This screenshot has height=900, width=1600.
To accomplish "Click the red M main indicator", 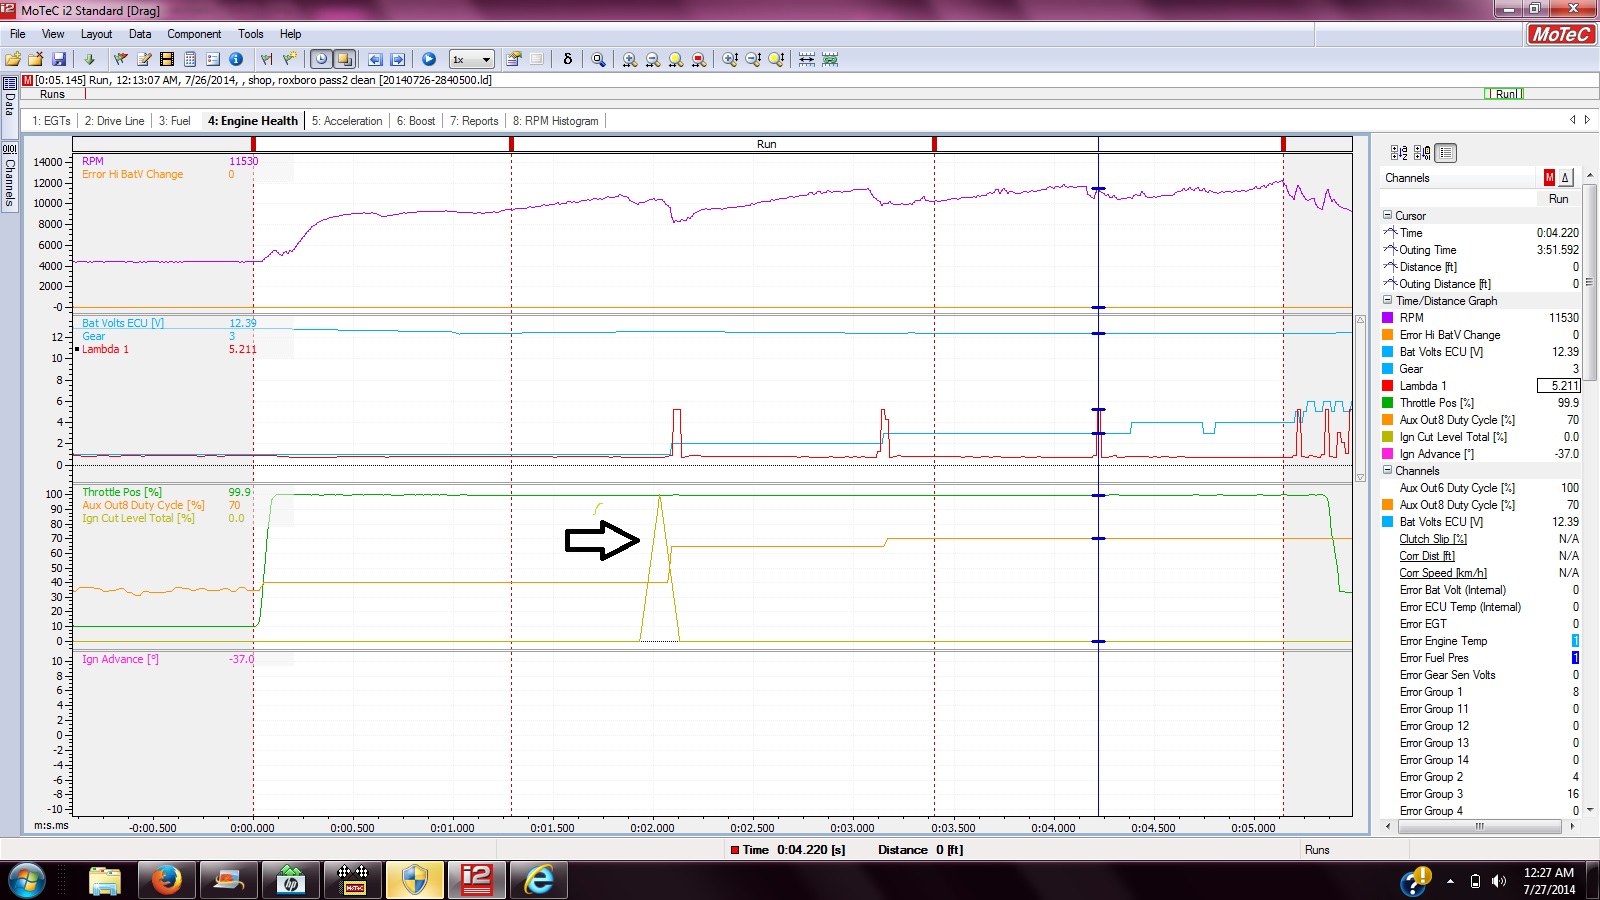I will [x=1549, y=178].
